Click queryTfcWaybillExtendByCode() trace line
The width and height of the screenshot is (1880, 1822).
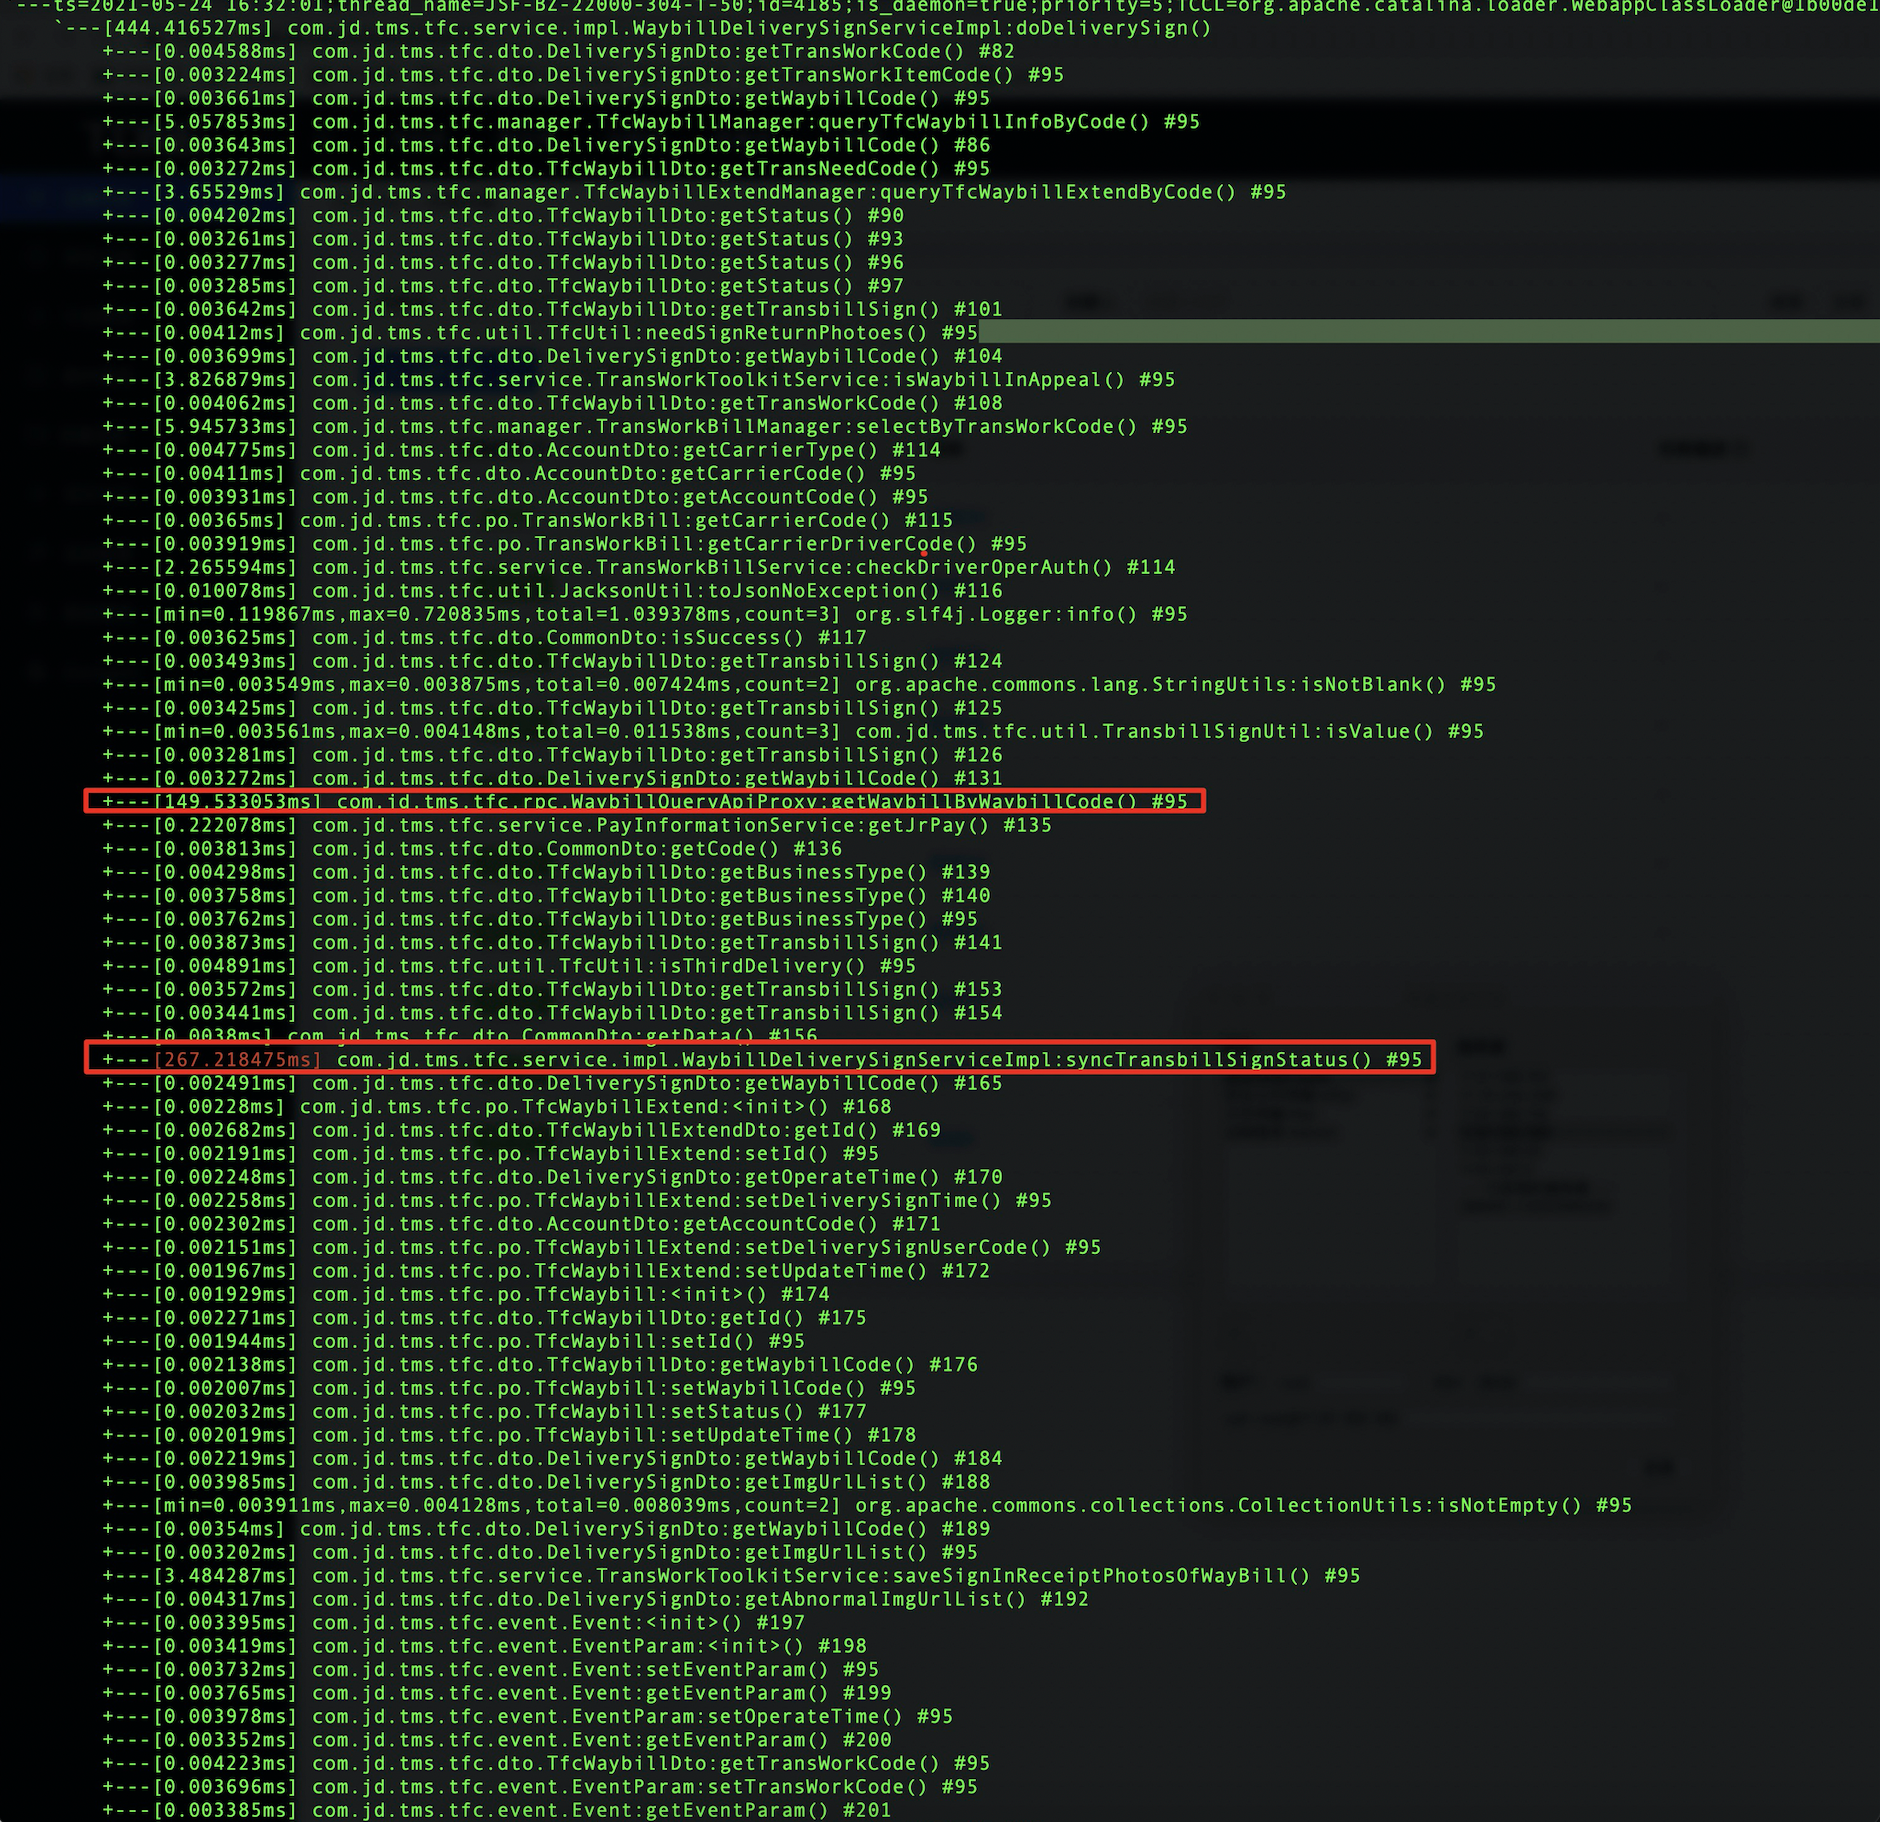click(x=694, y=192)
